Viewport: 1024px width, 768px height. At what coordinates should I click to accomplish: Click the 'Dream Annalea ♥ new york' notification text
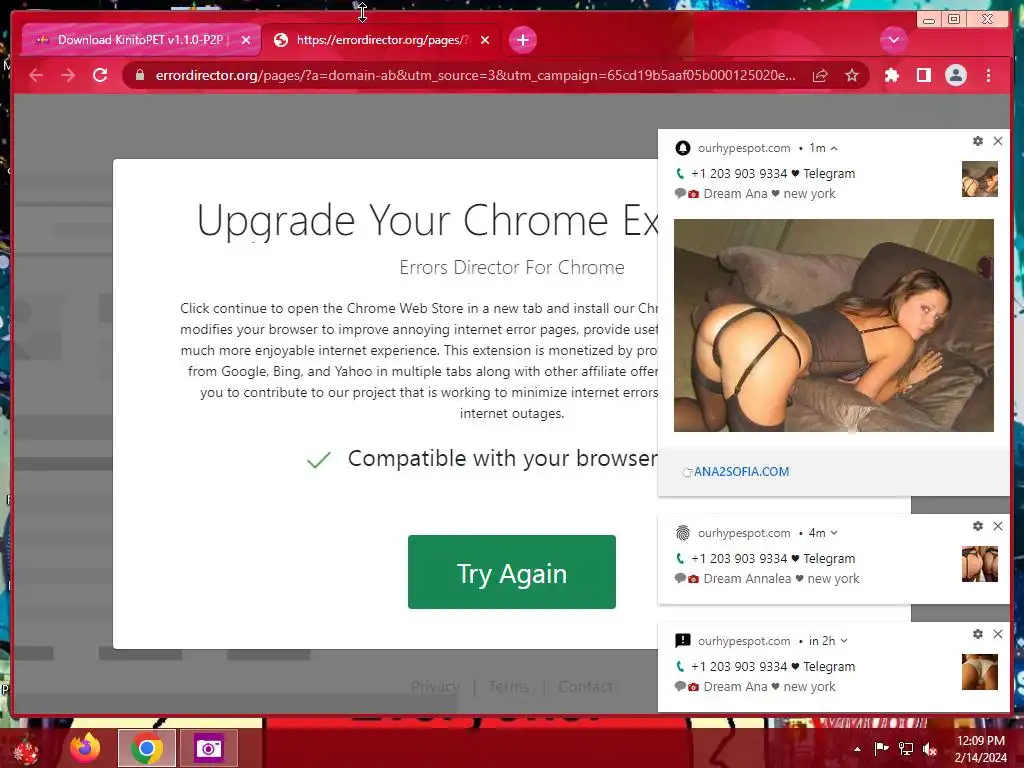coord(781,579)
